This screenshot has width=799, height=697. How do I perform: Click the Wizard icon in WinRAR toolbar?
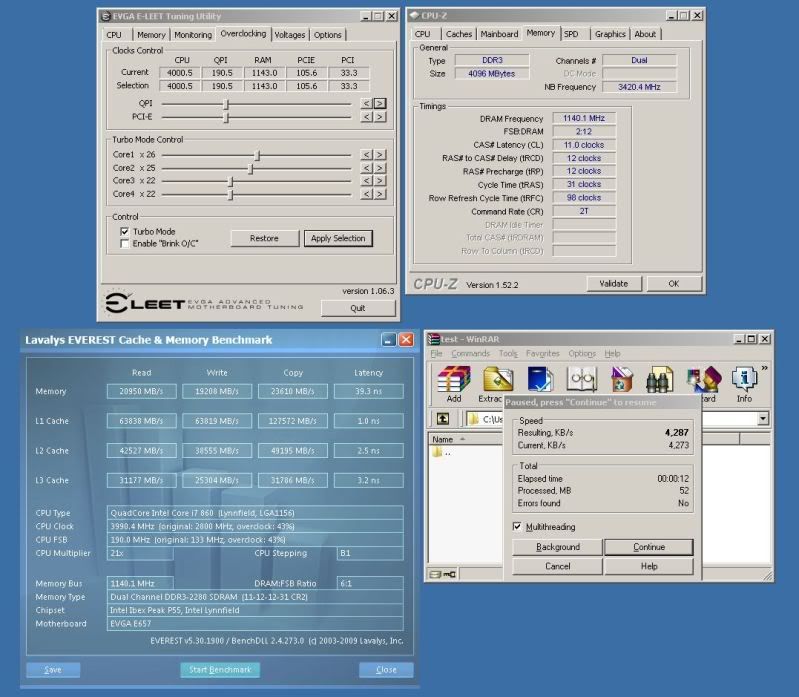click(704, 379)
